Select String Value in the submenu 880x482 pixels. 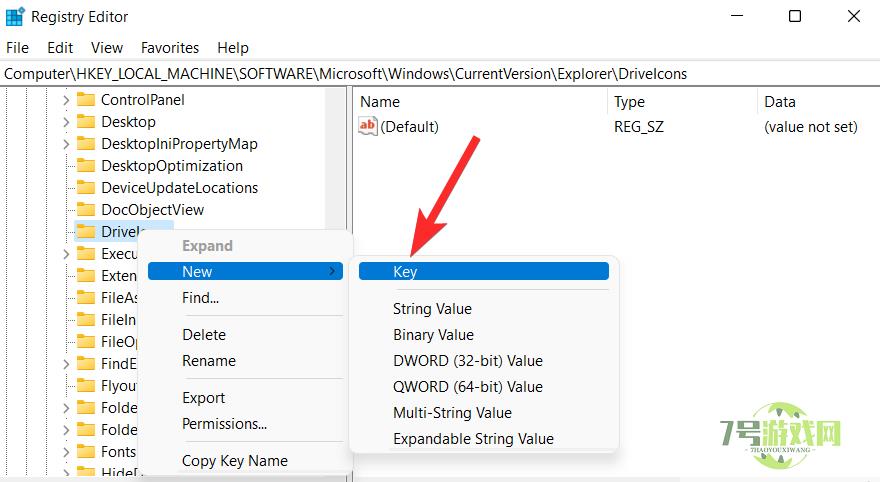click(484, 309)
